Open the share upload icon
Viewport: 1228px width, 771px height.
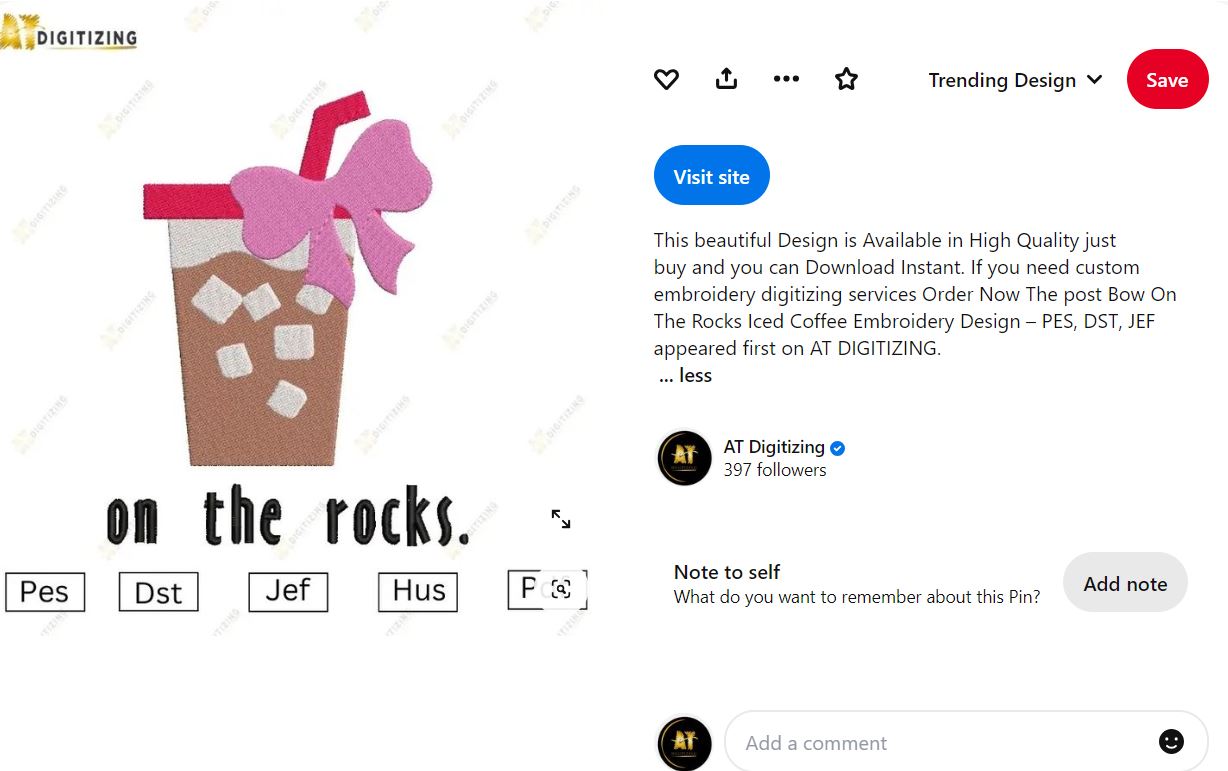click(727, 79)
